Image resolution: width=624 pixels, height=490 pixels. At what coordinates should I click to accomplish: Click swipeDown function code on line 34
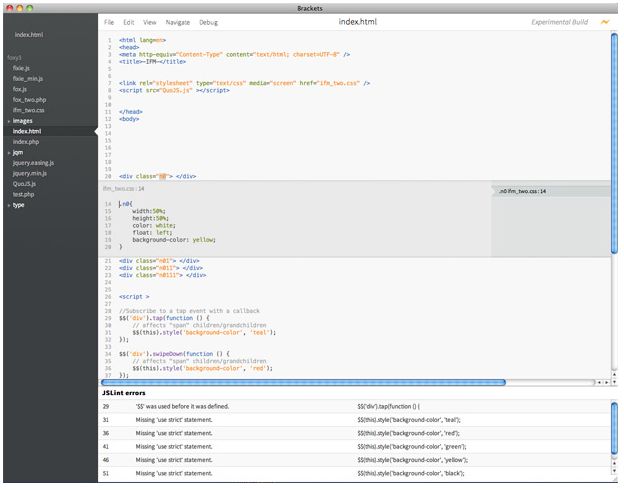174,354
